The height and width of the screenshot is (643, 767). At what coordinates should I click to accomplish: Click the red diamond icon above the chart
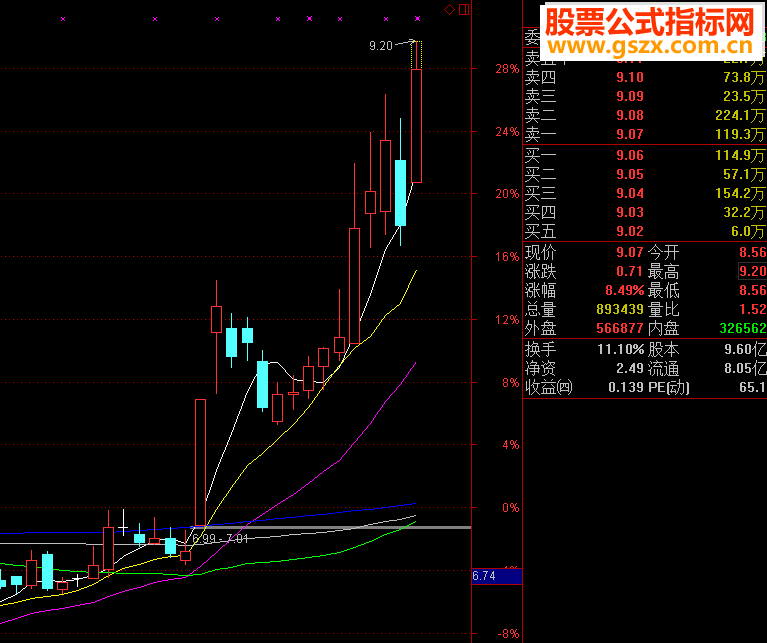[x=449, y=10]
